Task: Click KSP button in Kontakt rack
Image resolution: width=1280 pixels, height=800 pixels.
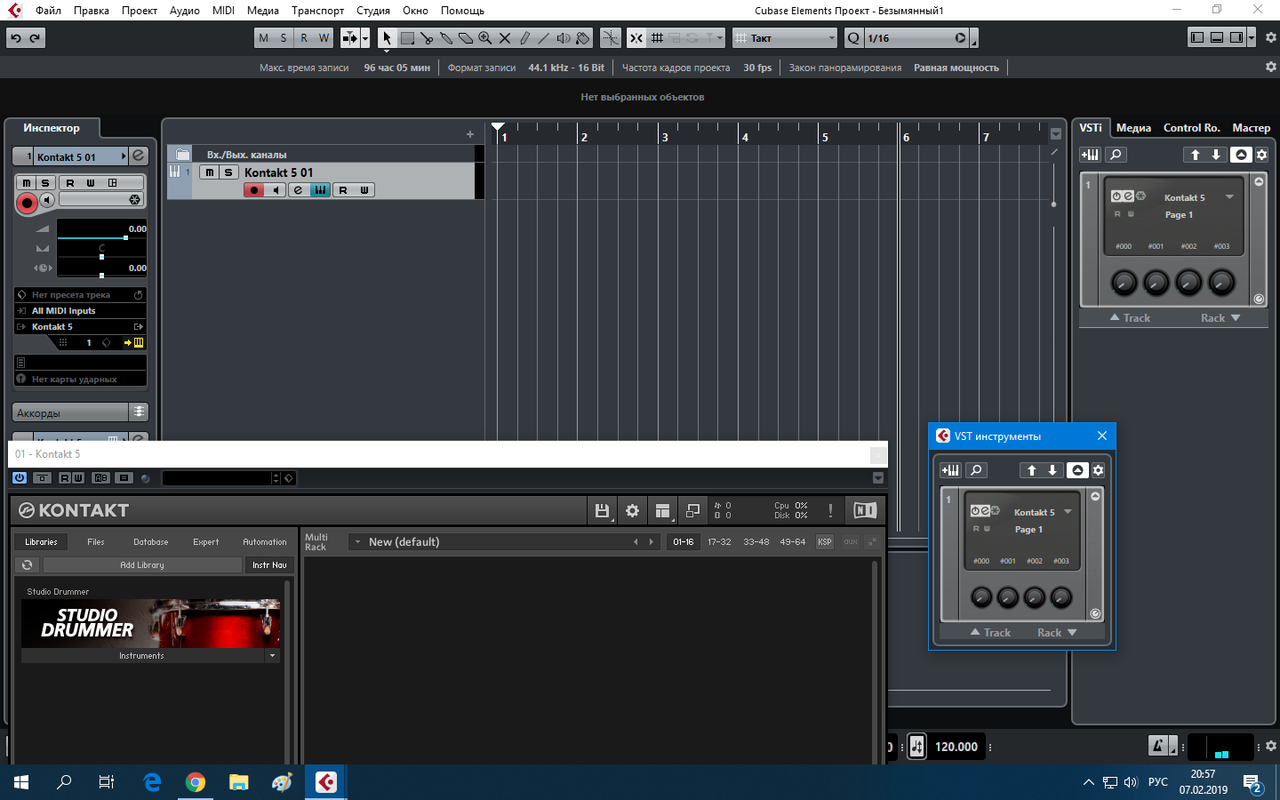Action: (x=825, y=542)
